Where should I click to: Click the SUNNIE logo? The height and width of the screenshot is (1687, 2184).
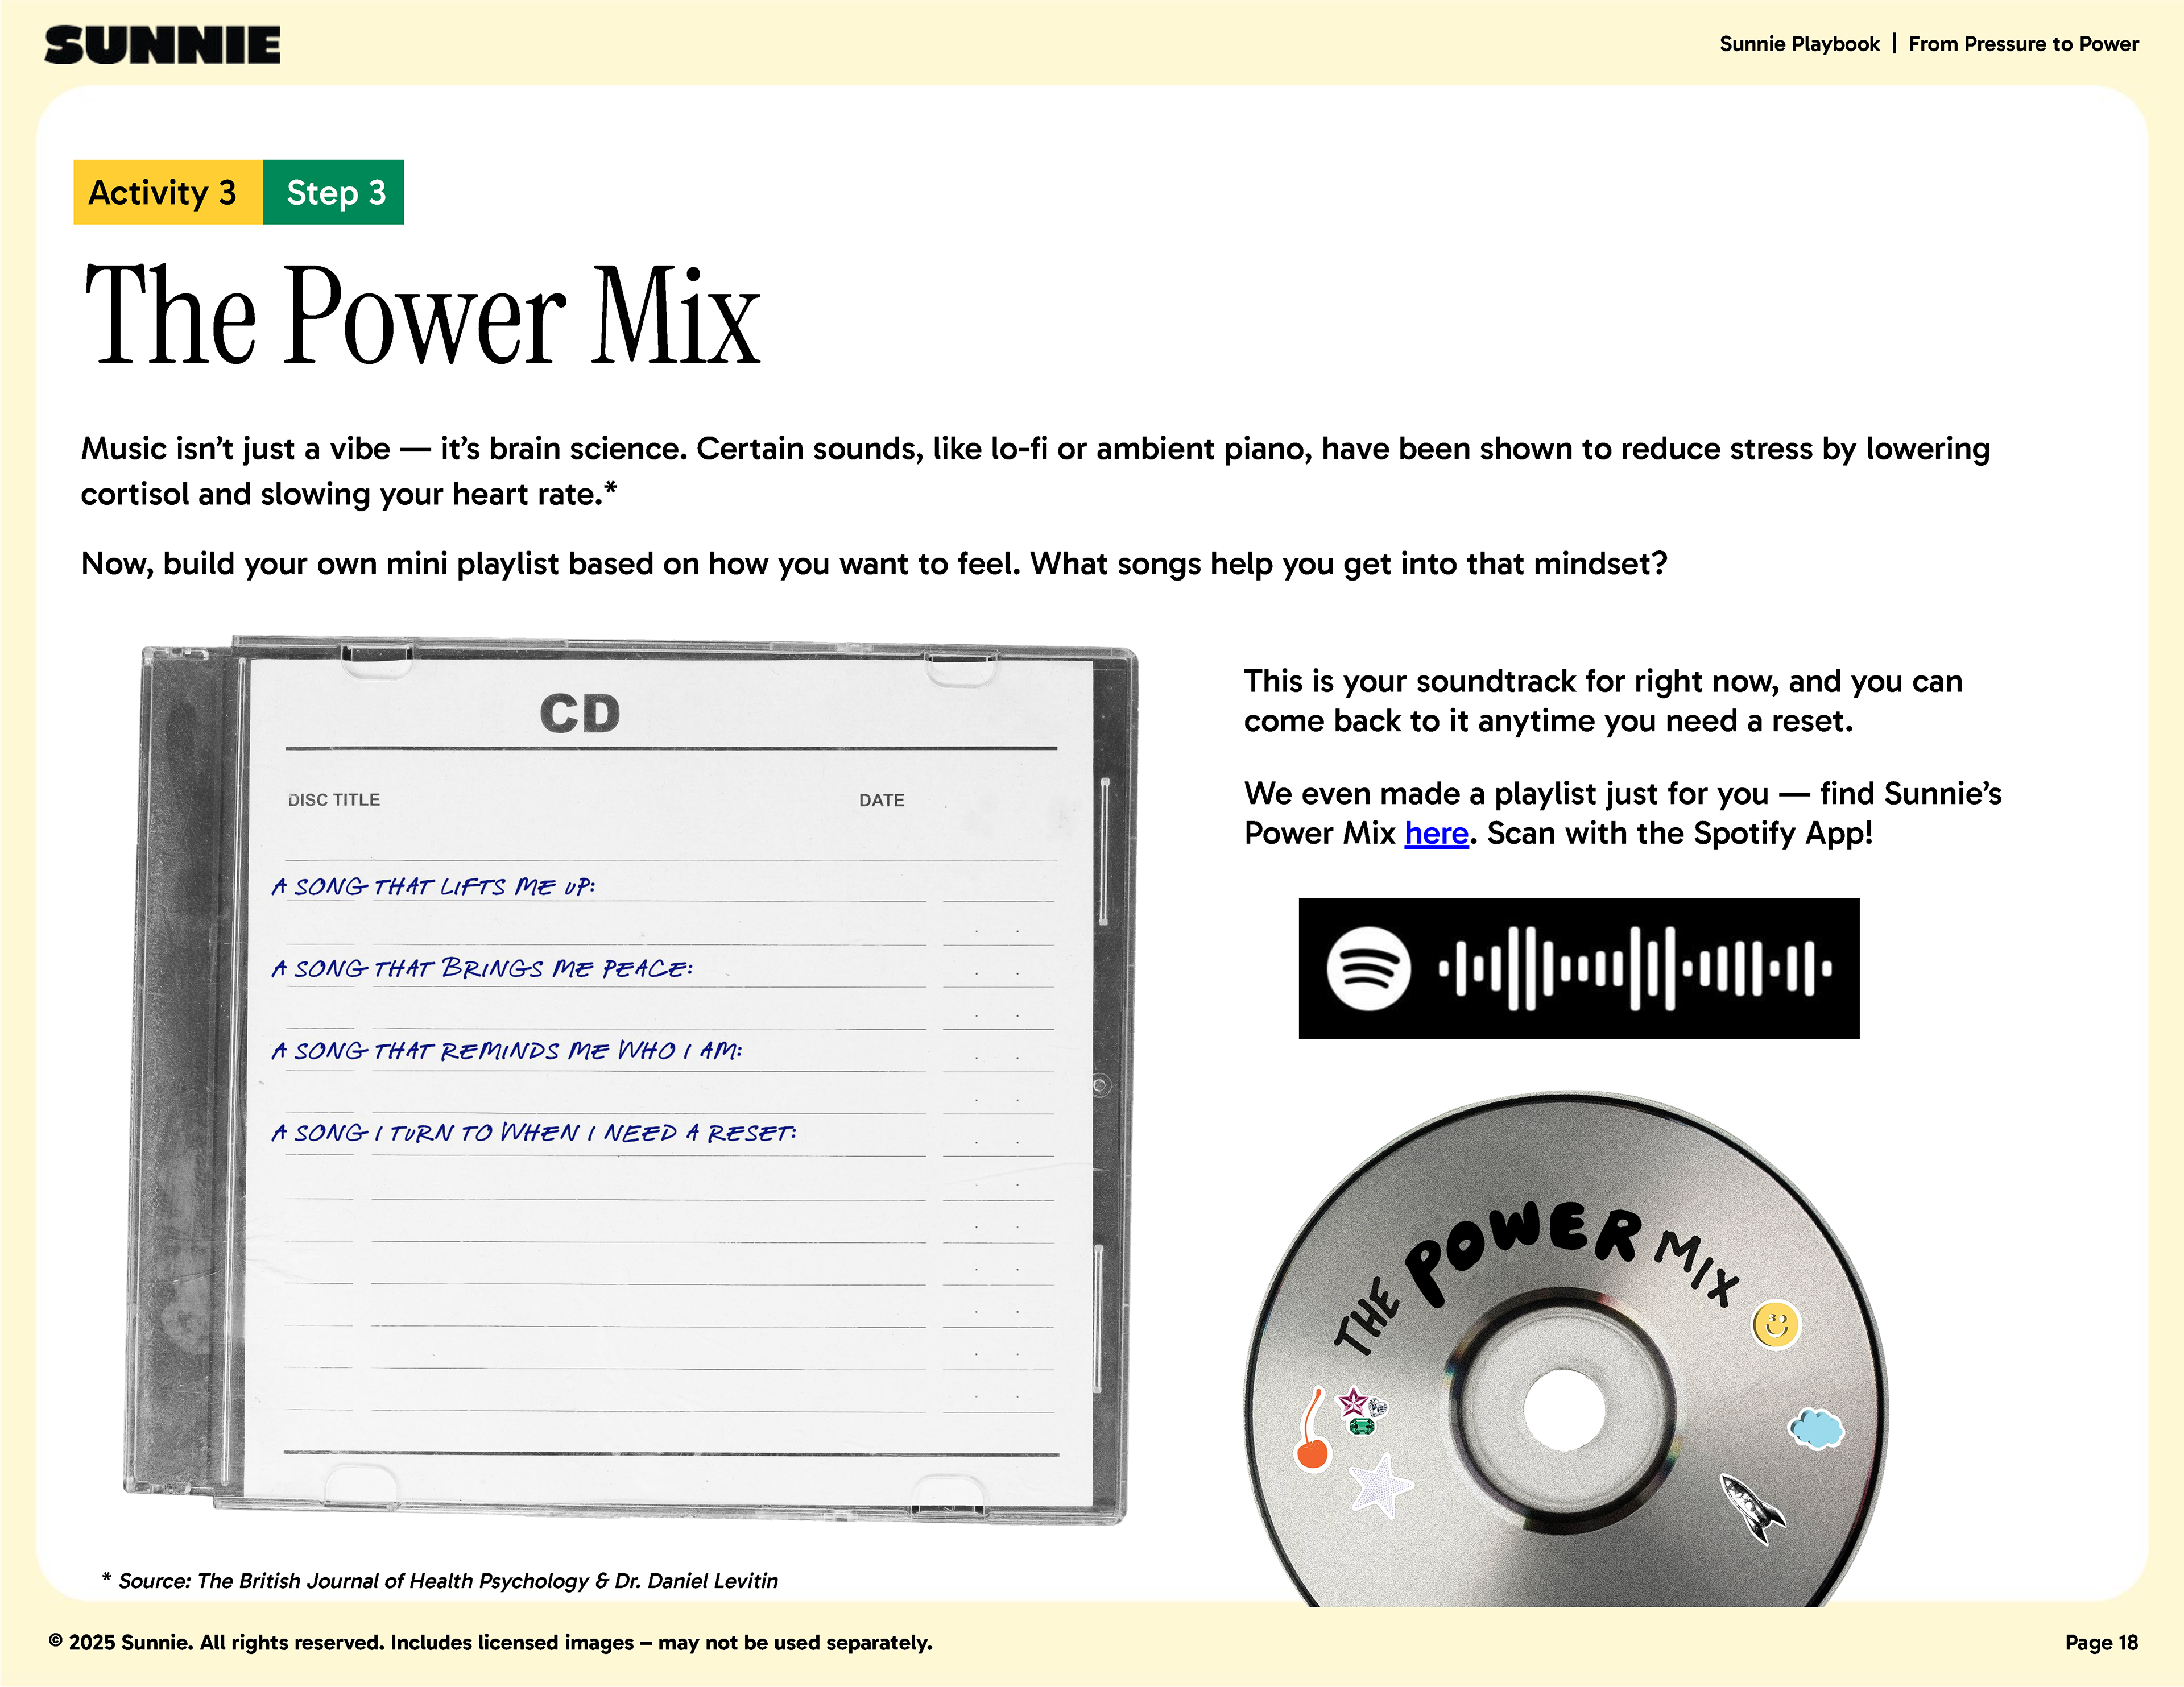pyautogui.click(x=162, y=46)
